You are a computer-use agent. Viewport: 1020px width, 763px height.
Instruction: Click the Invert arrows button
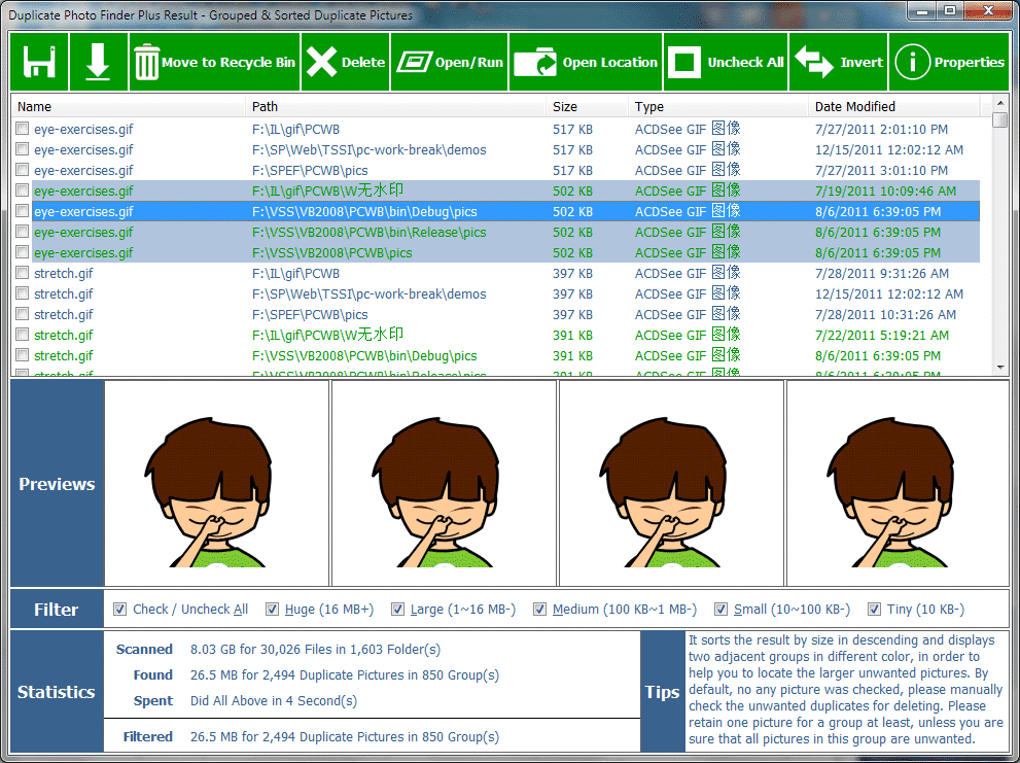pos(839,62)
